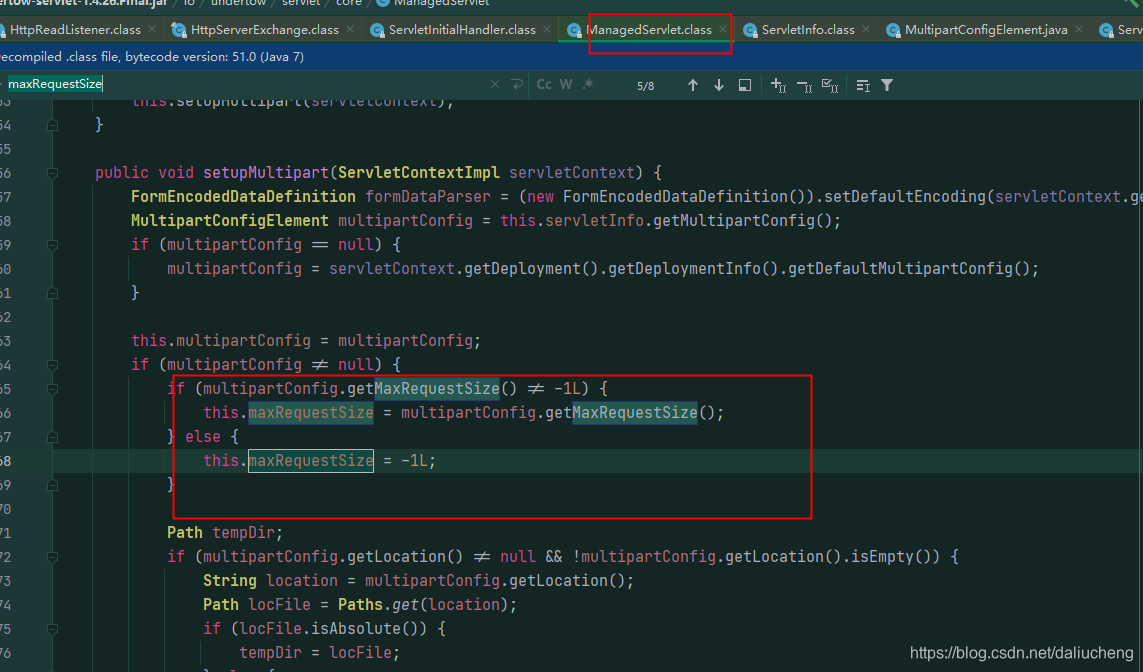The height and width of the screenshot is (672, 1143).
Task: Select all search occurrences
Action: click(830, 85)
